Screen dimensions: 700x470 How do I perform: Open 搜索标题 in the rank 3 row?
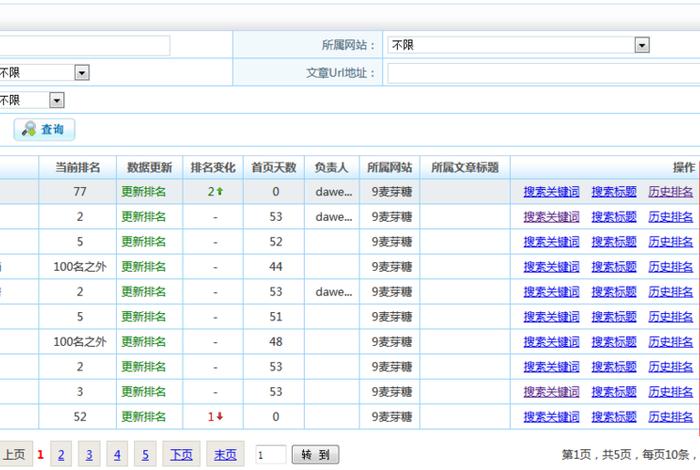[x=614, y=392]
